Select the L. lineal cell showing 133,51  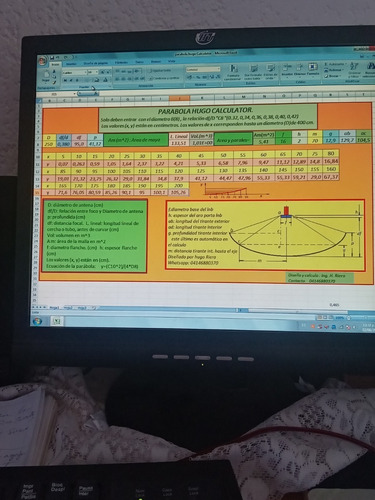click(x=179, y=143)
